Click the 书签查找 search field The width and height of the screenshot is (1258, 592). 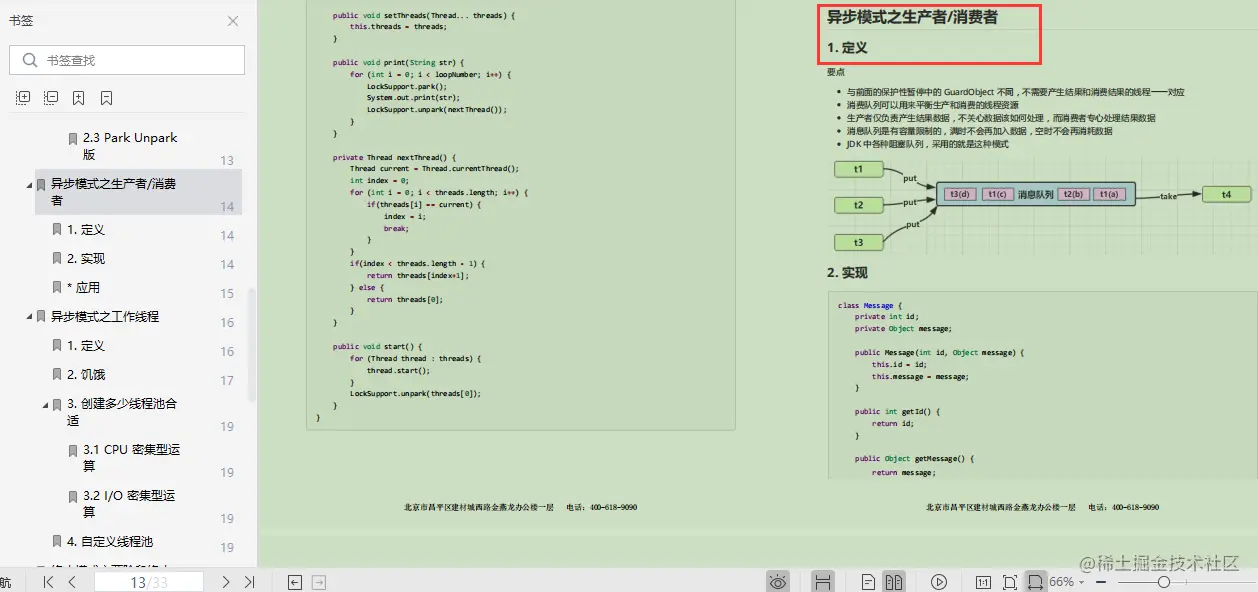[x=127, y=60]
